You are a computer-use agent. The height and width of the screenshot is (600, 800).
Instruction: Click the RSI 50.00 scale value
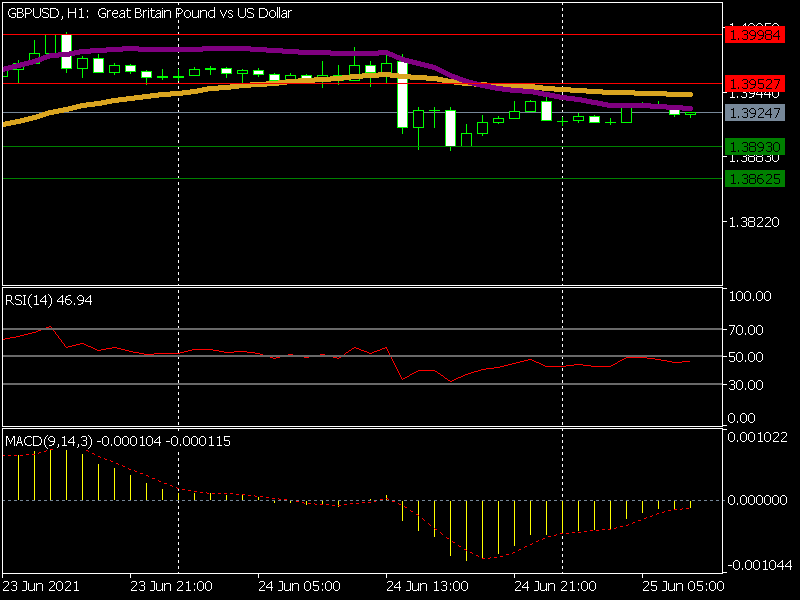(745, 357)
